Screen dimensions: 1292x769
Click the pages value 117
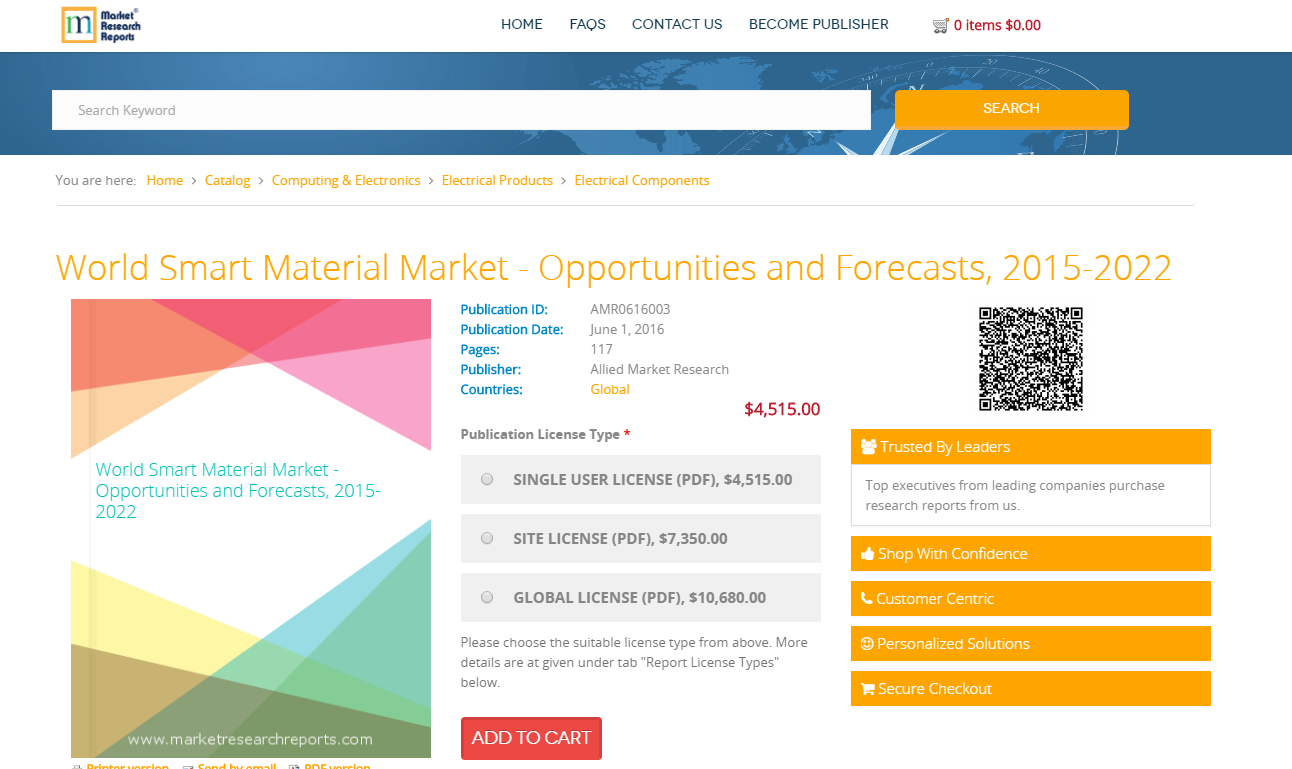click(602, 349)
